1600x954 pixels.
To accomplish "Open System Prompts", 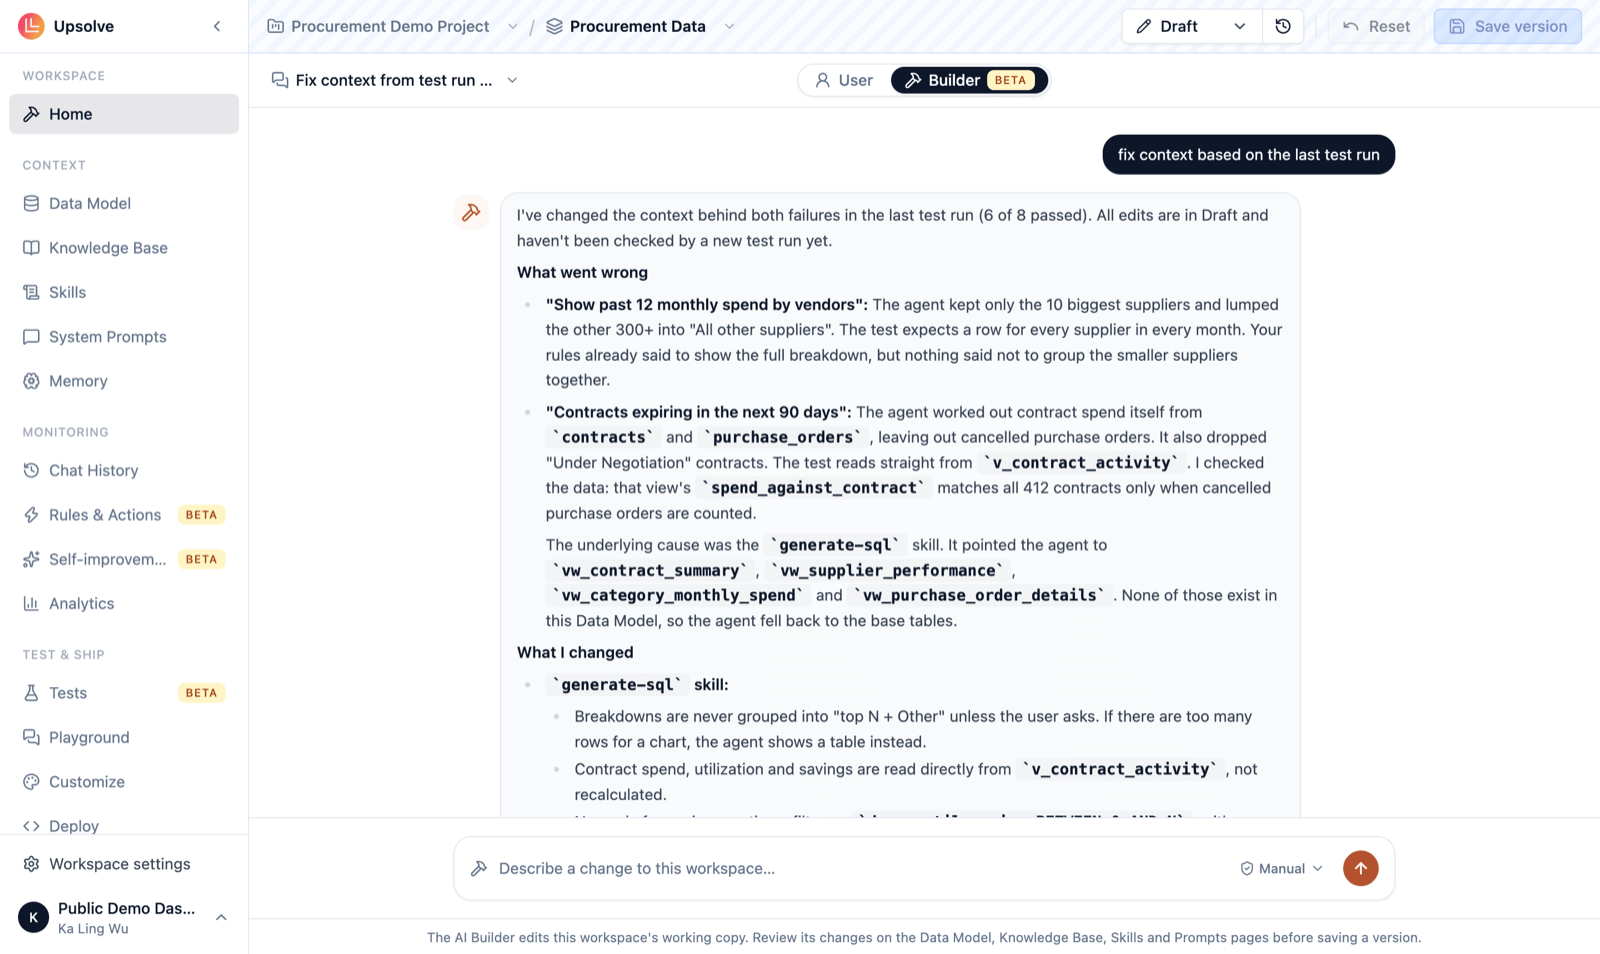I will tap(124, 337).
